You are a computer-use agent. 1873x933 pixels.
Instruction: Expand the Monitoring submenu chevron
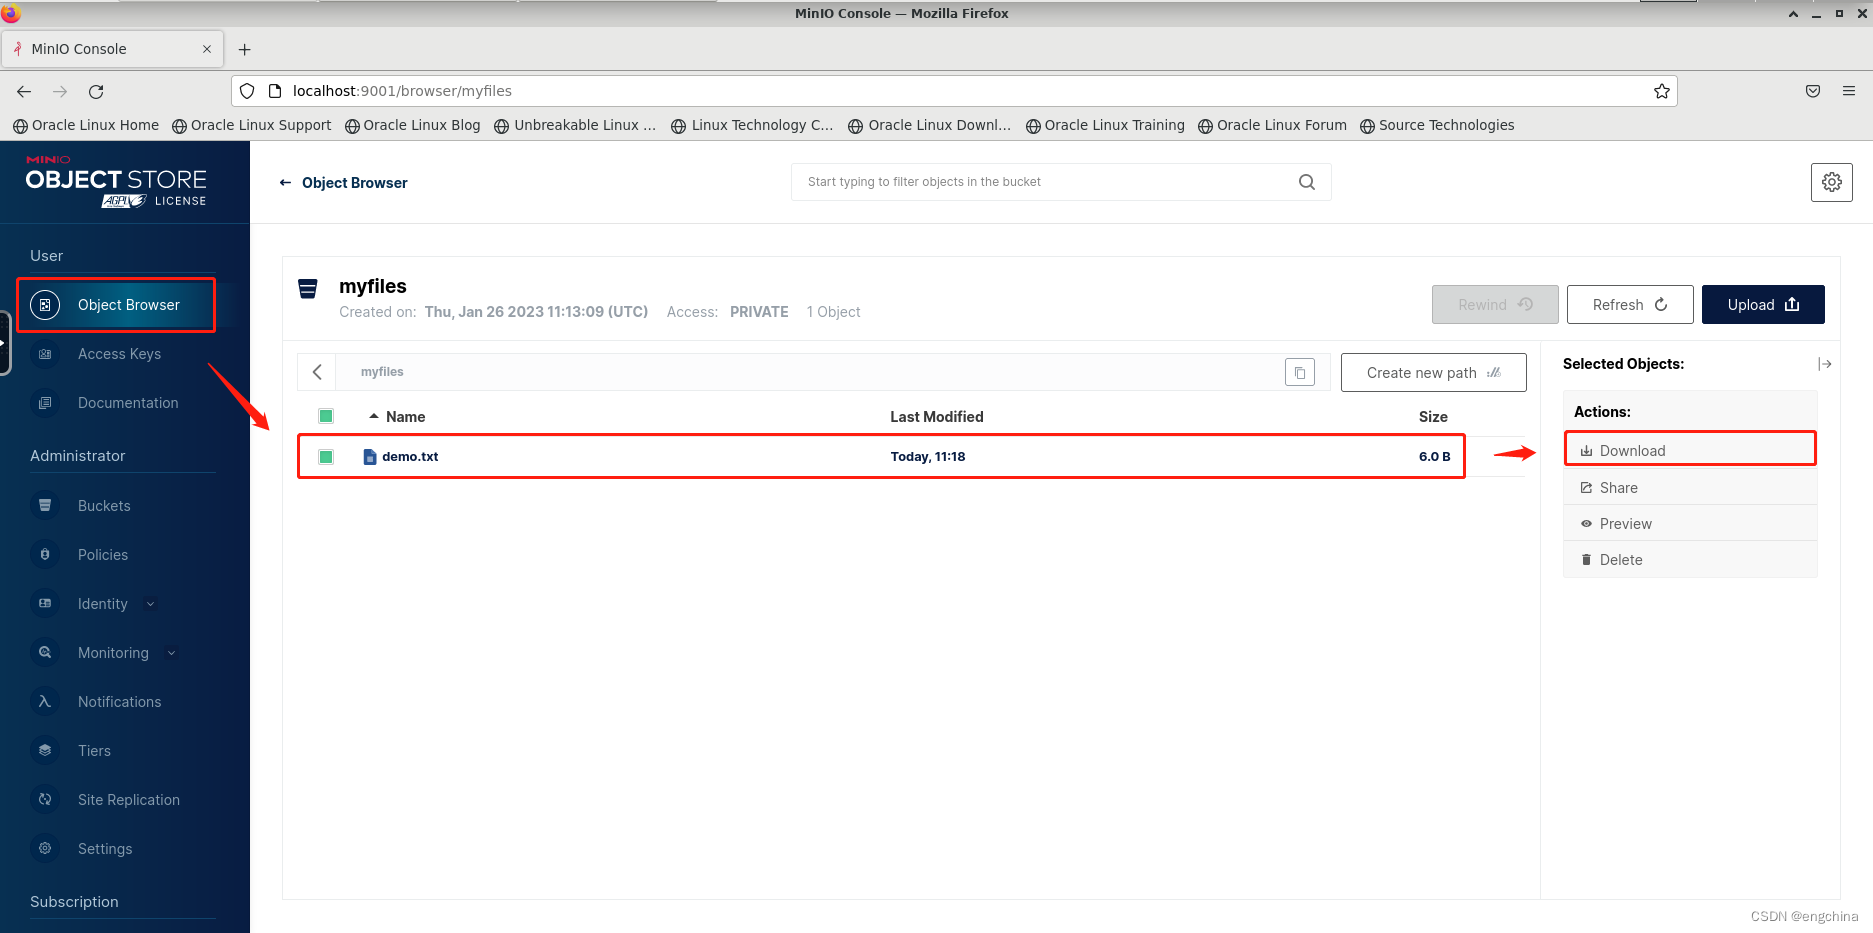(x=171, y=653)
